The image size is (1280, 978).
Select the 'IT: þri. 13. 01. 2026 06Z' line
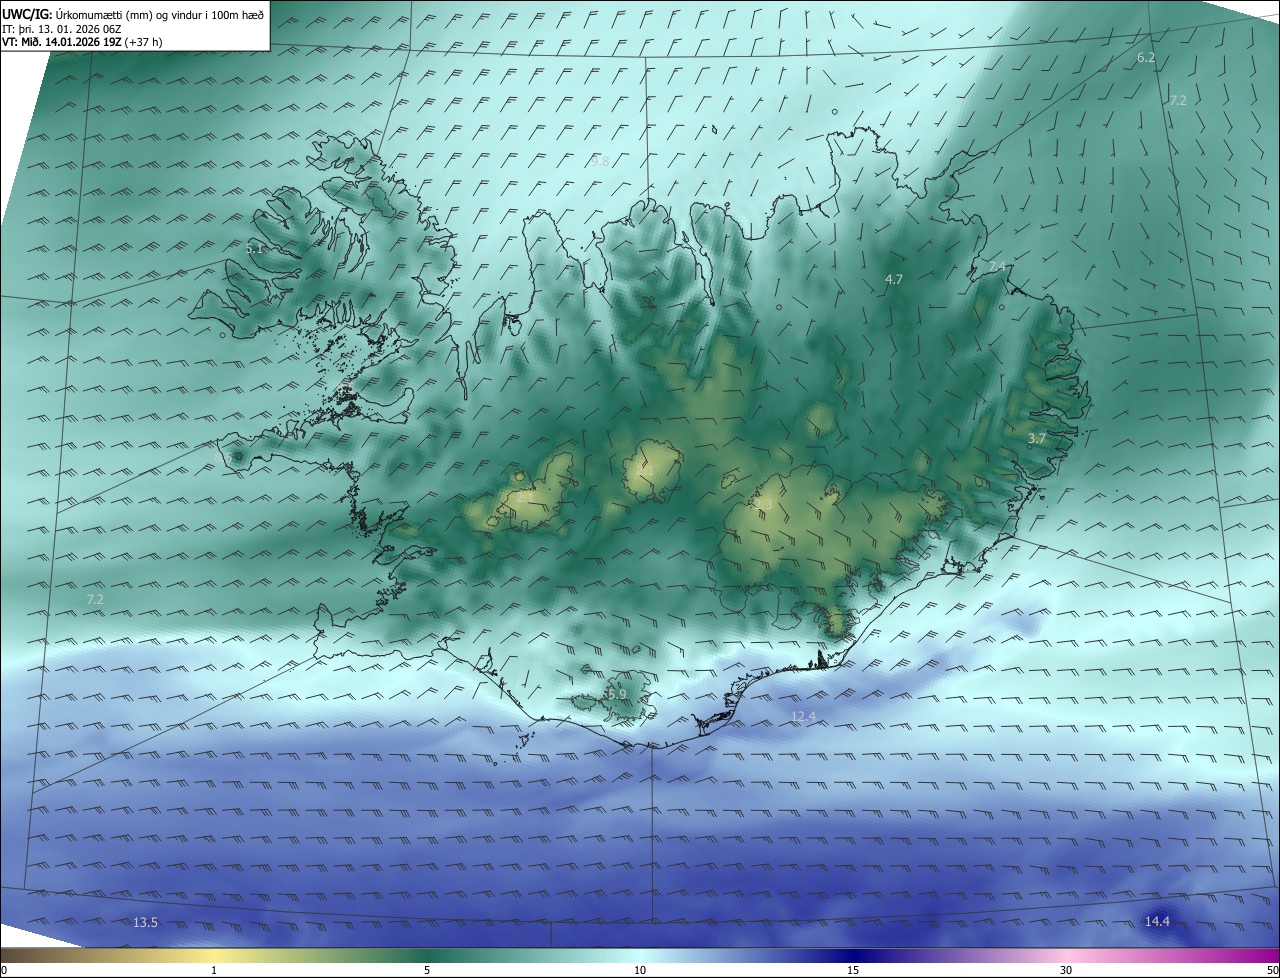coord(62,29)
